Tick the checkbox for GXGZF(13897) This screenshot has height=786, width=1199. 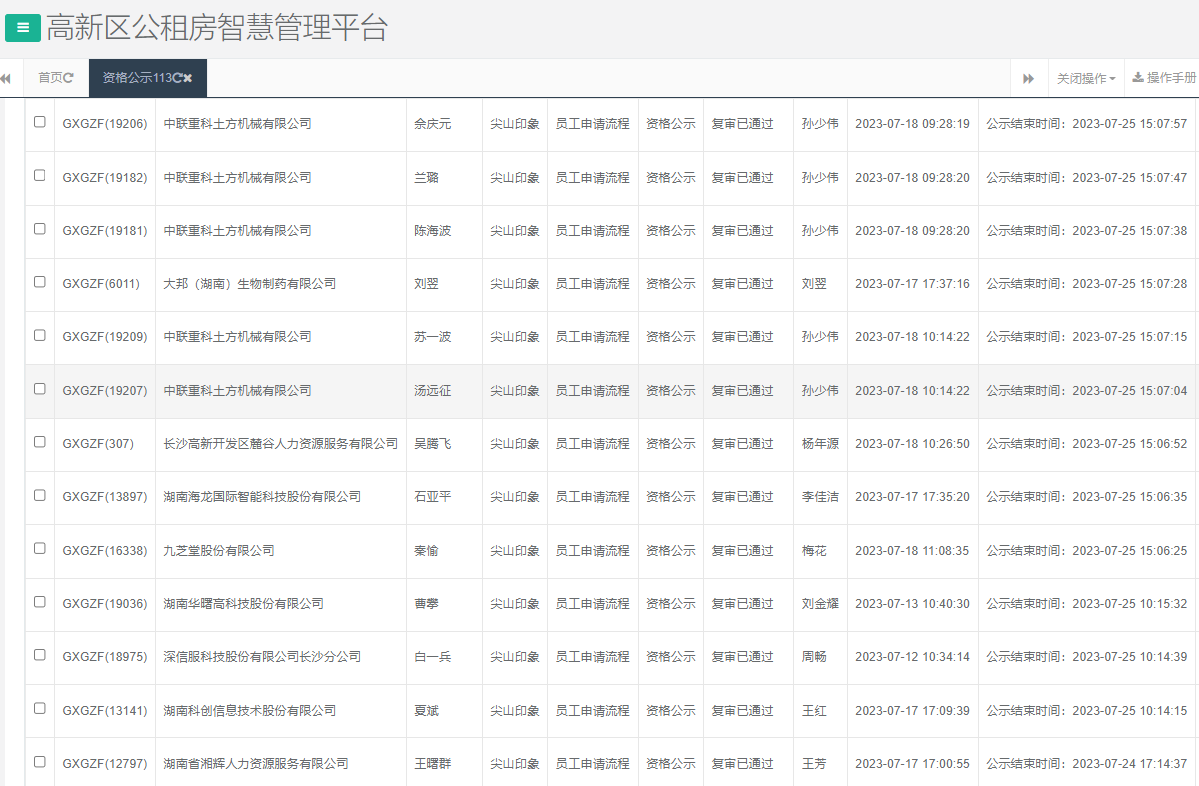pyautogui.click(x=40, y=495)
